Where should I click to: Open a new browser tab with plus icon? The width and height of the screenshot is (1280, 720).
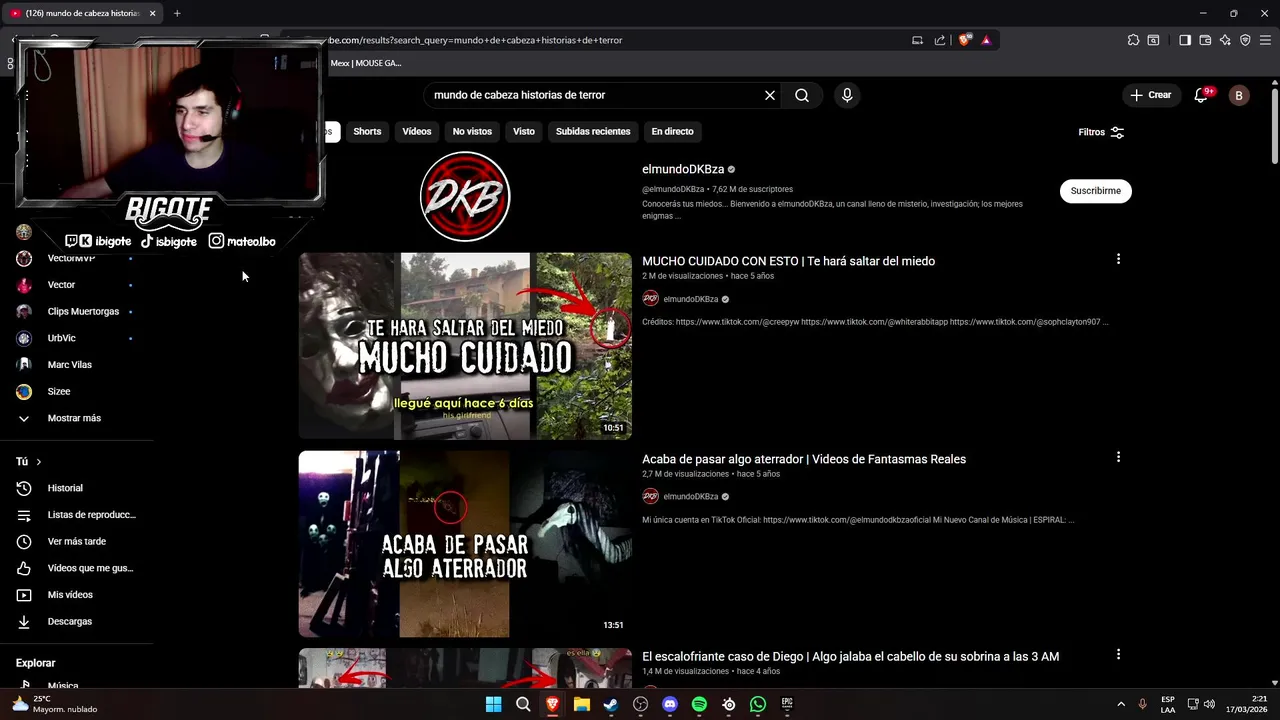[x=177, y=13]
